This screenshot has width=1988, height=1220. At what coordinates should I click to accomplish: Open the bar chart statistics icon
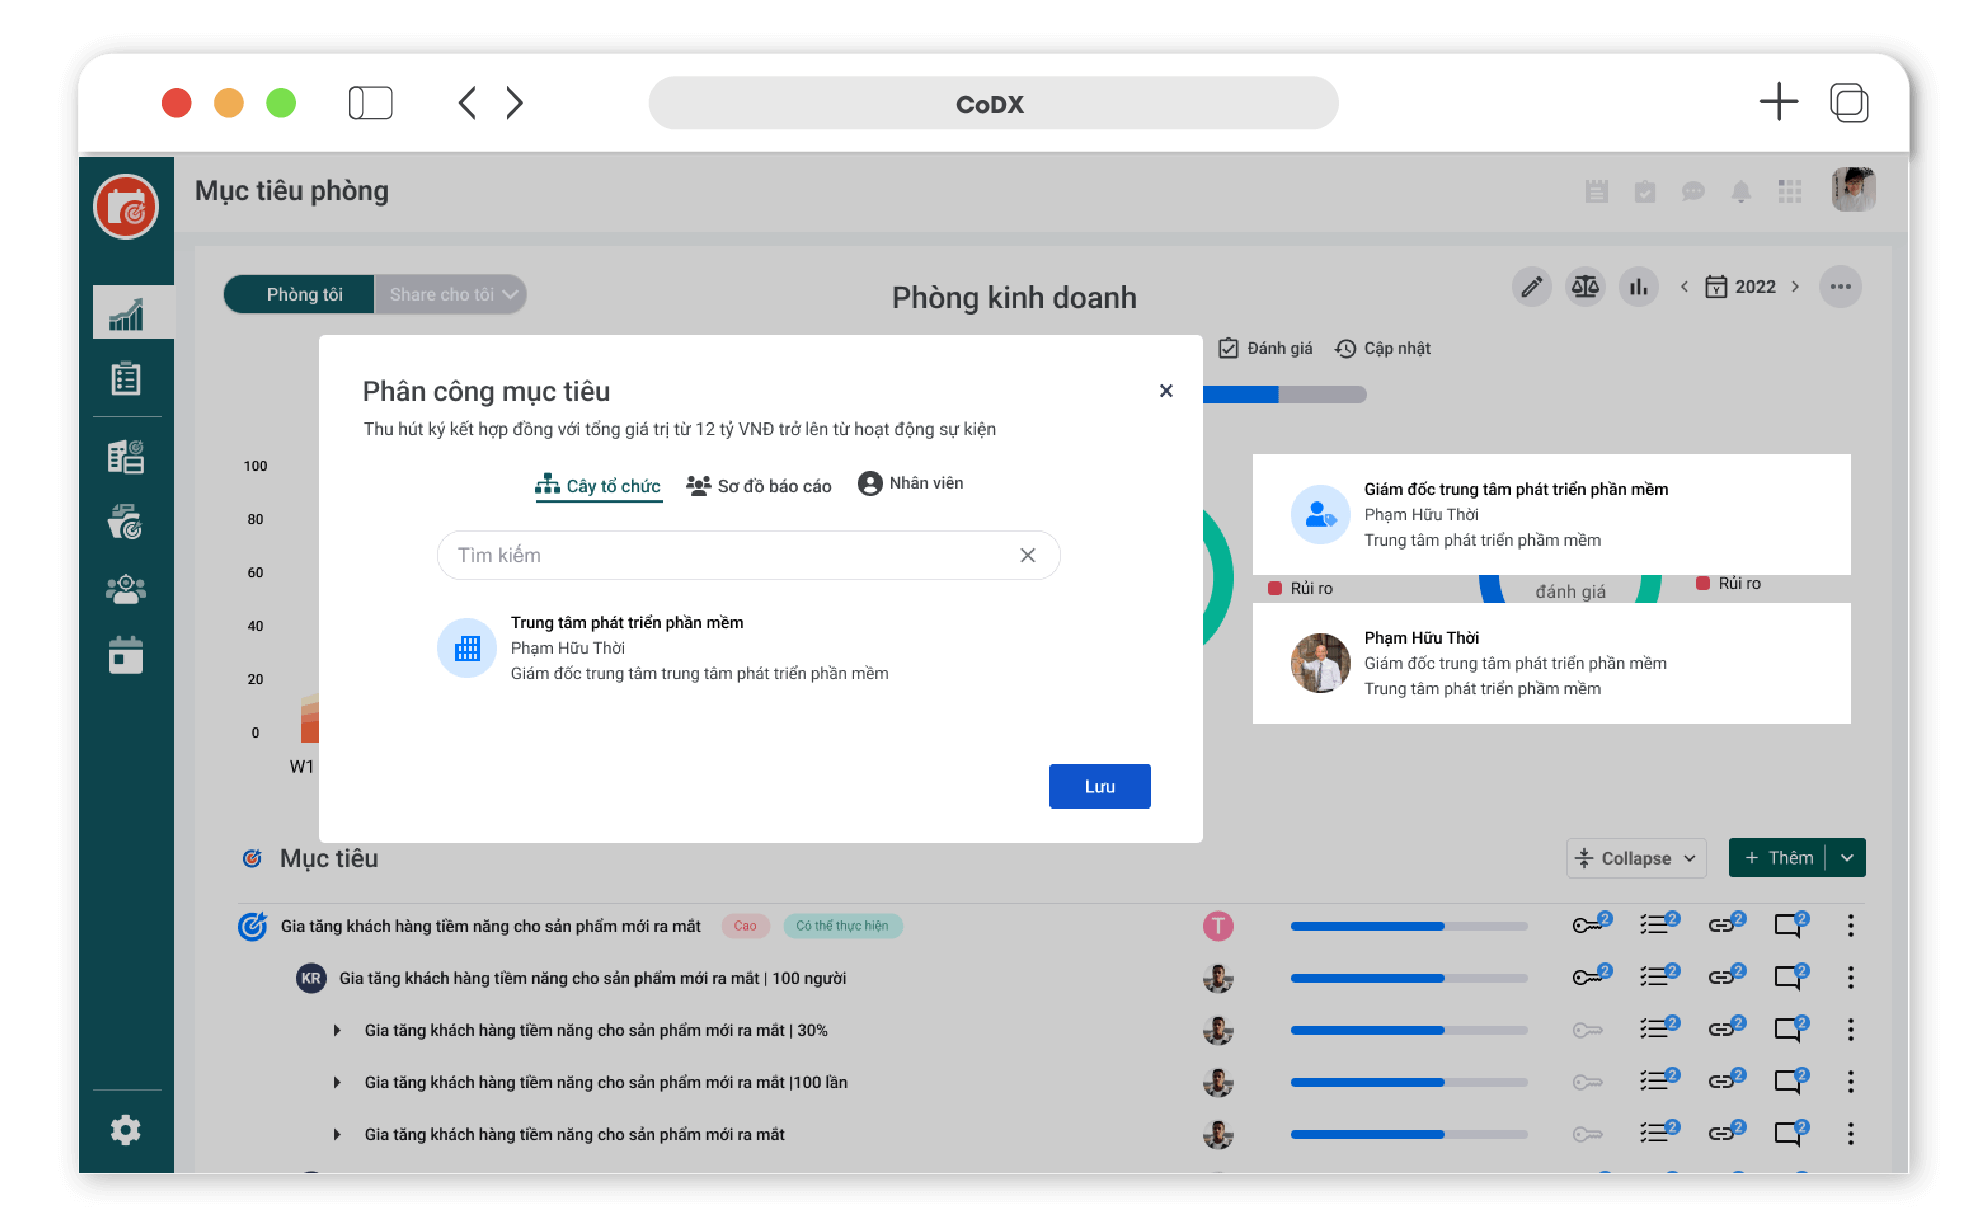[1638, 288]
